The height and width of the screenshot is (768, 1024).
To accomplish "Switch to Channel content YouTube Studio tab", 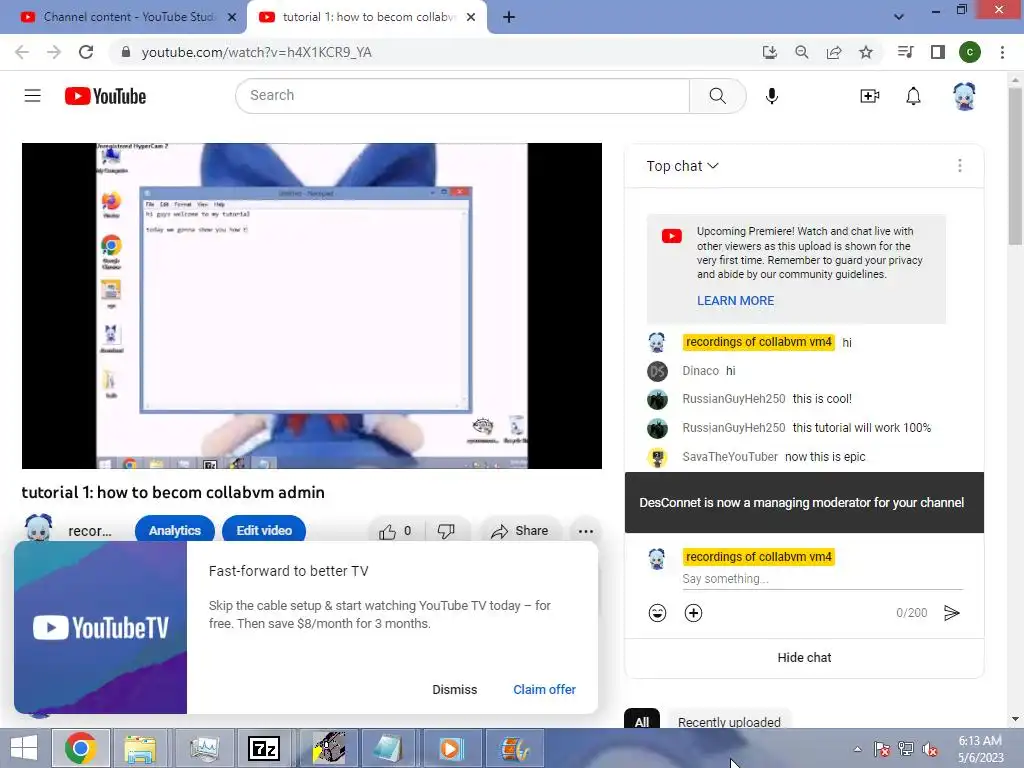I will (129, 17).
